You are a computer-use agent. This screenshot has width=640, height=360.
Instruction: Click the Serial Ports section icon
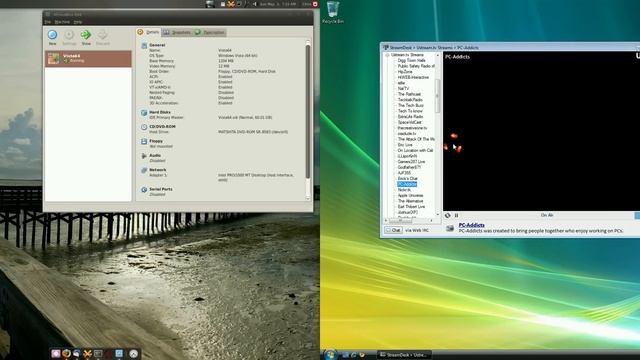144,190
